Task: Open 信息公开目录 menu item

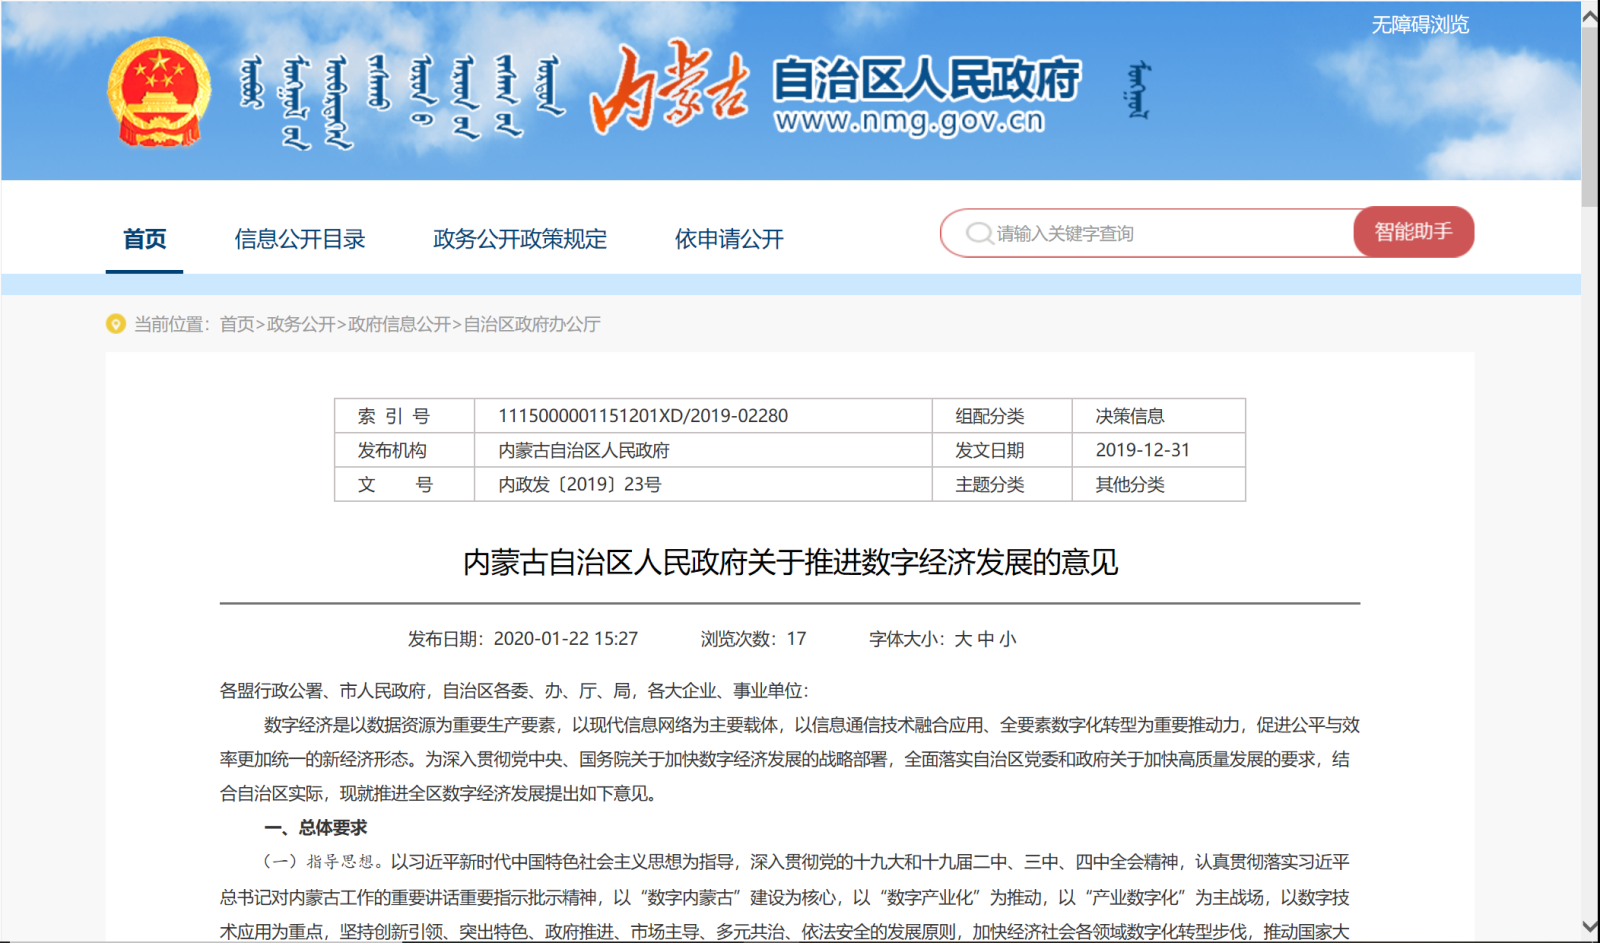Action: [x=300, y=240]
